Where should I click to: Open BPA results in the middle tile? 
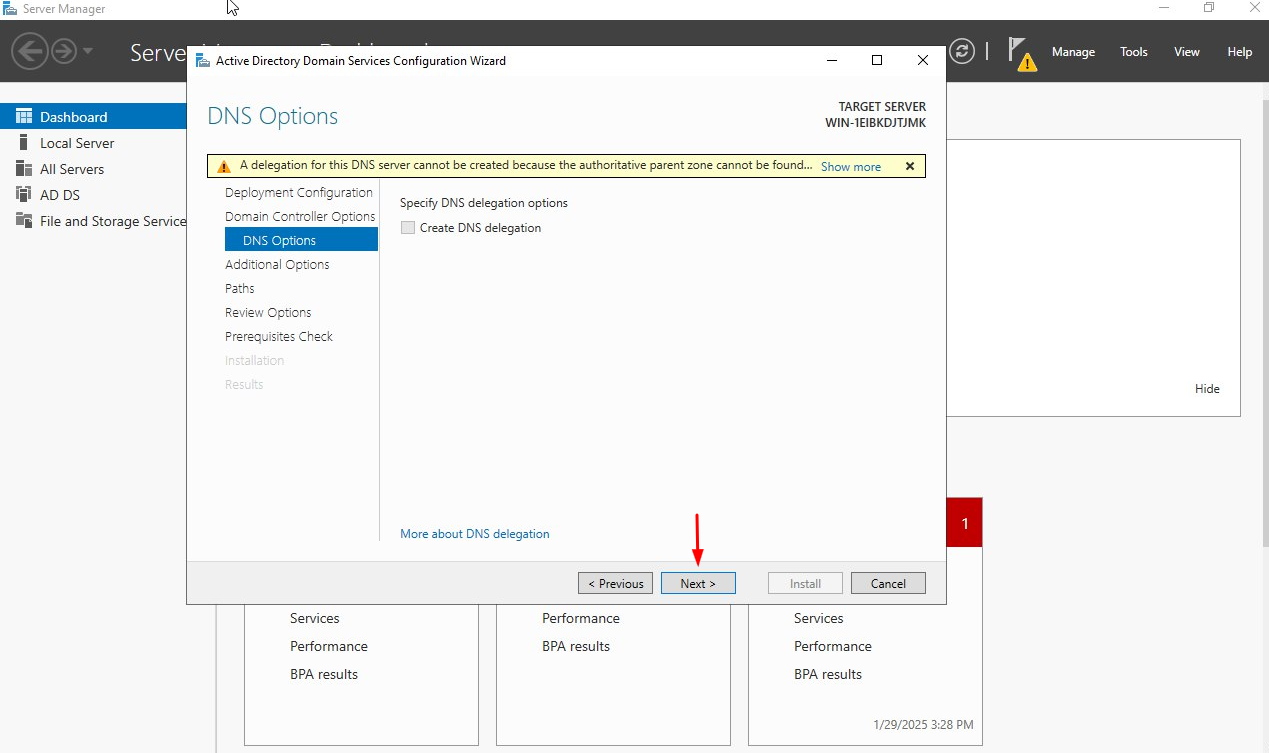576,646
